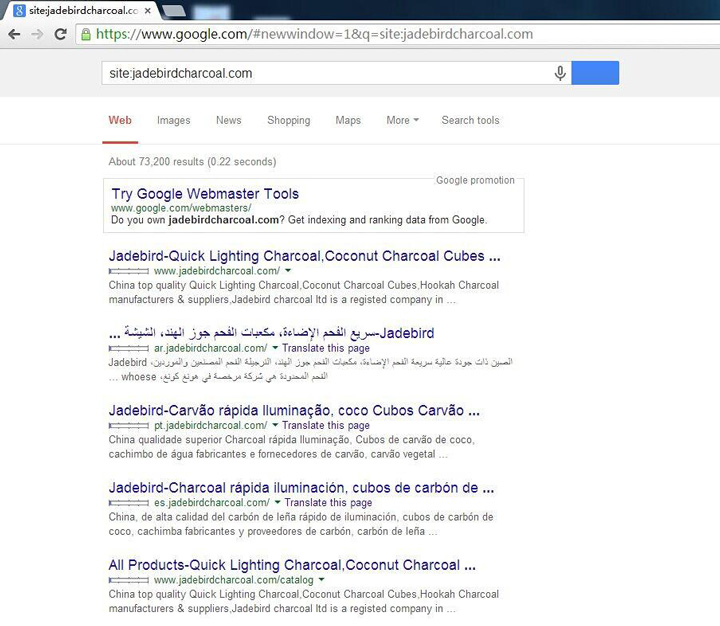Open the Maps search tab
The height and width of the screenshot is (626, 720).
click(x=348, y=120)
